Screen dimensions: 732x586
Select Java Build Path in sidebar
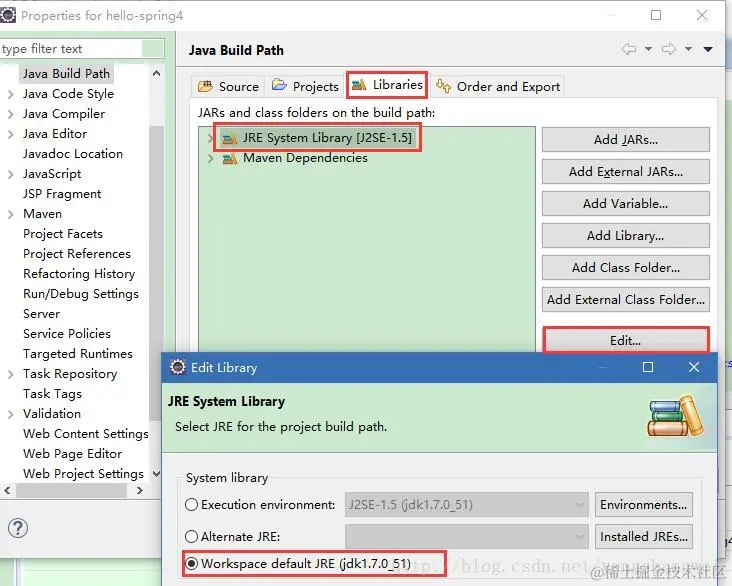coord(66,74)
